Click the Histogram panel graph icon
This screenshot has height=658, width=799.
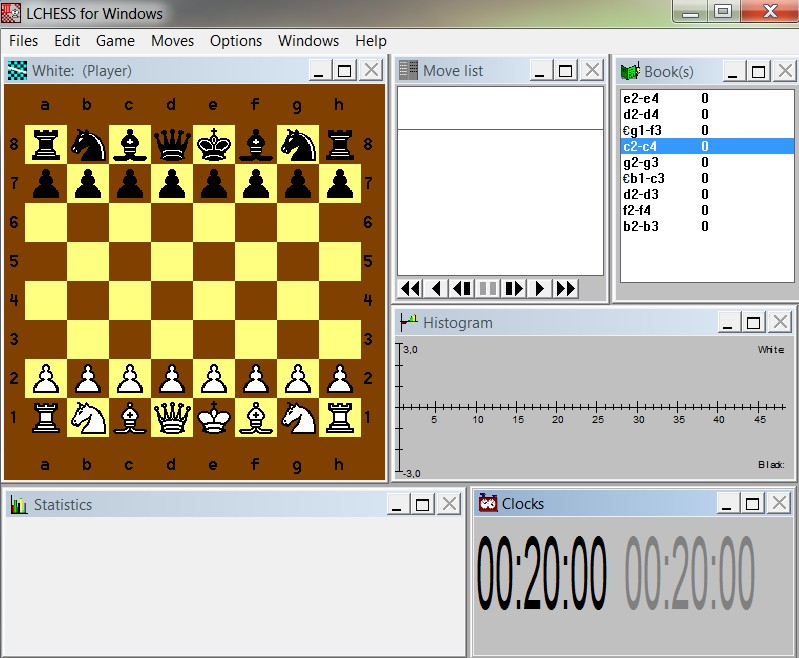[409, 322]
